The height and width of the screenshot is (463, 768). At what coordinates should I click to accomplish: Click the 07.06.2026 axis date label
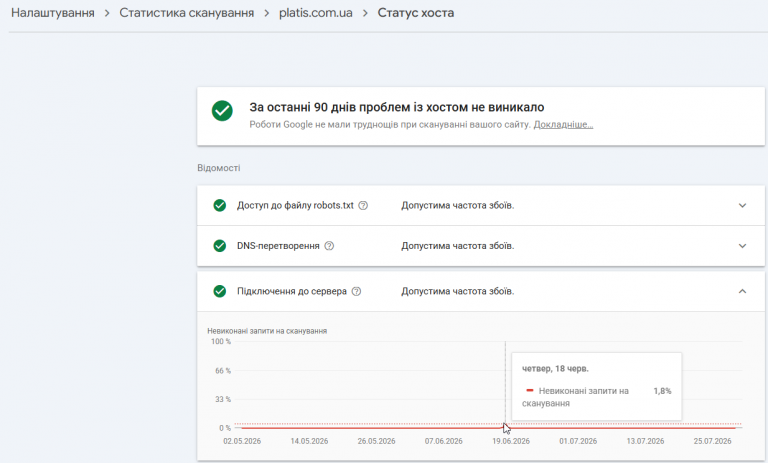click(x=444, y=441)
